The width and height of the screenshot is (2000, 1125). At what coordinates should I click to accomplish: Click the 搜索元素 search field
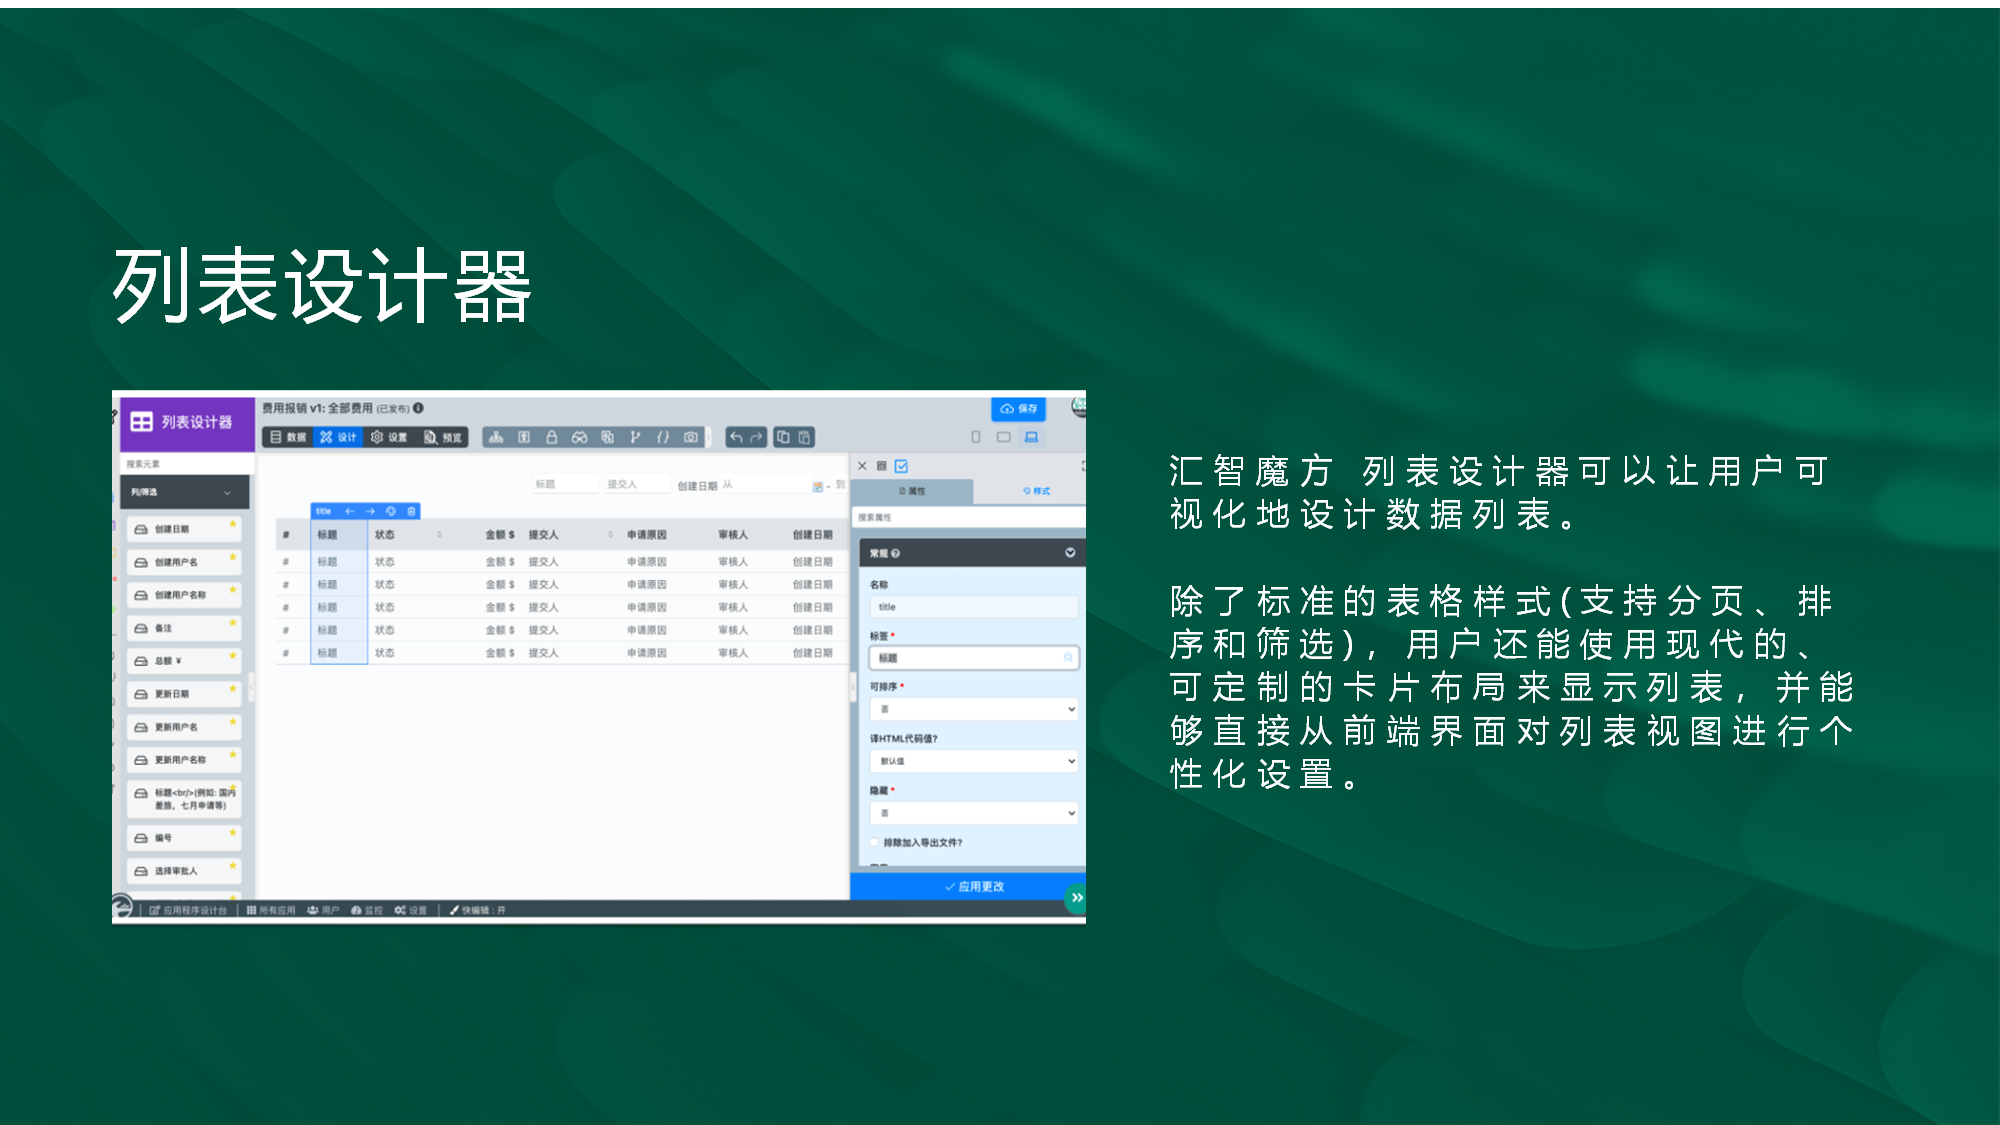[187, 464]
